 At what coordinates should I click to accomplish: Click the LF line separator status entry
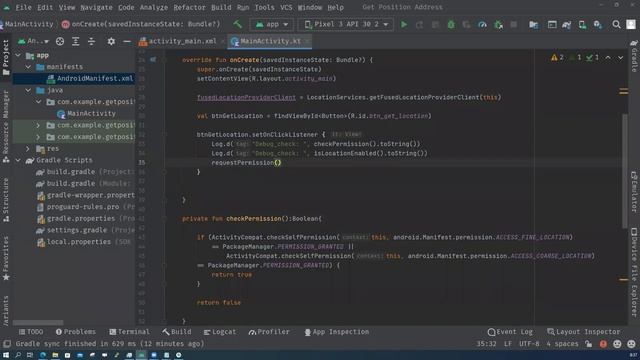508,344
